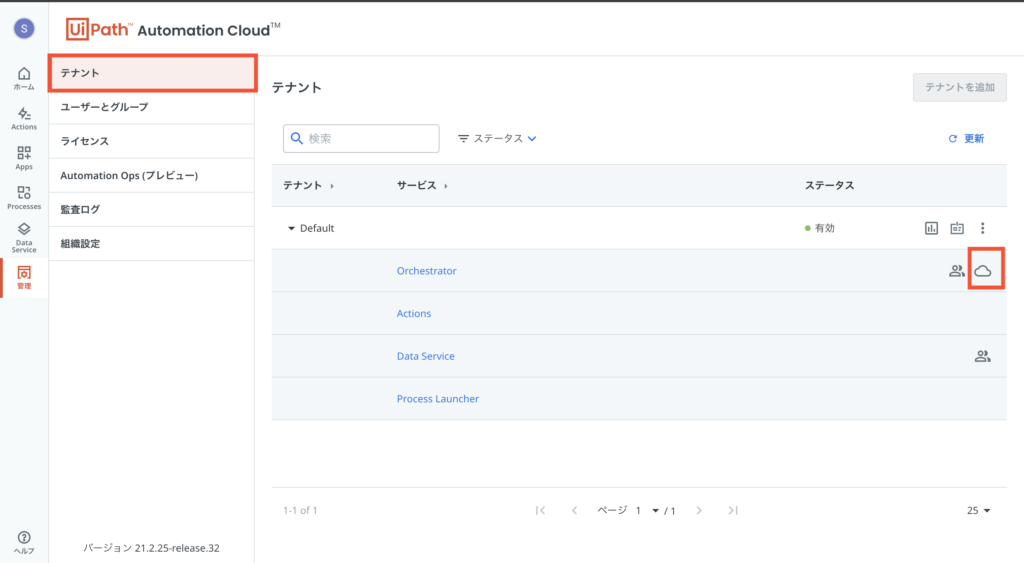Click the 1-1 of 1 count
Viewport: 1024px width, 563px height.
(x=300, y=510)
